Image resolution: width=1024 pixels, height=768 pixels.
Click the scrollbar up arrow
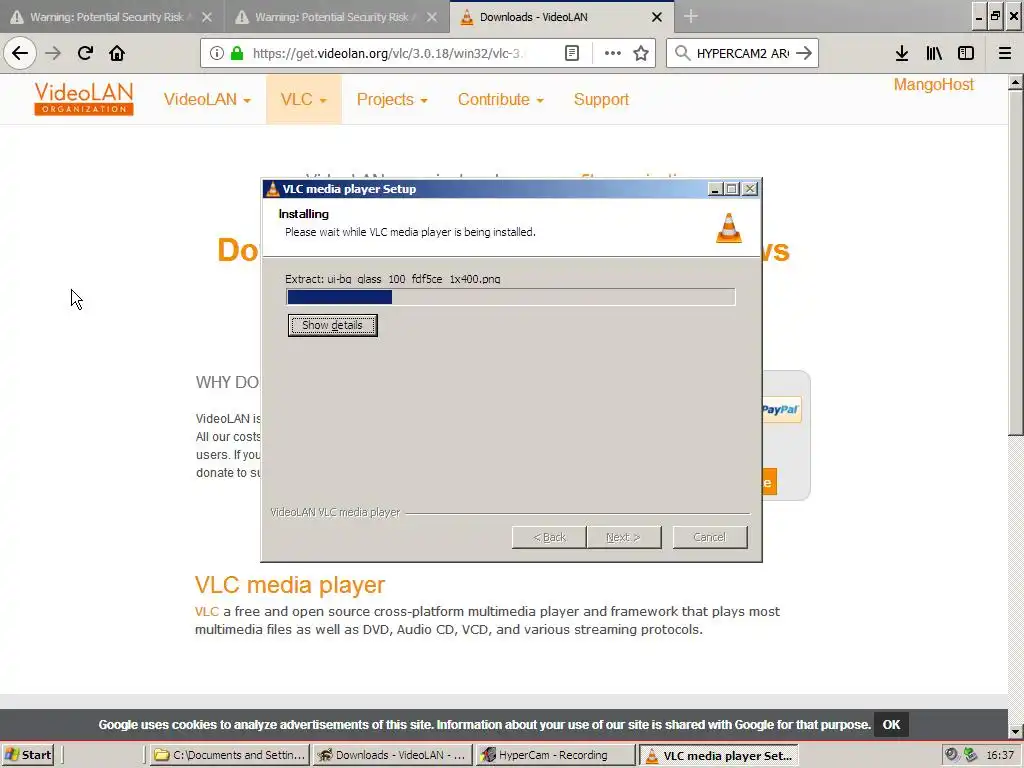(1015, 82)
